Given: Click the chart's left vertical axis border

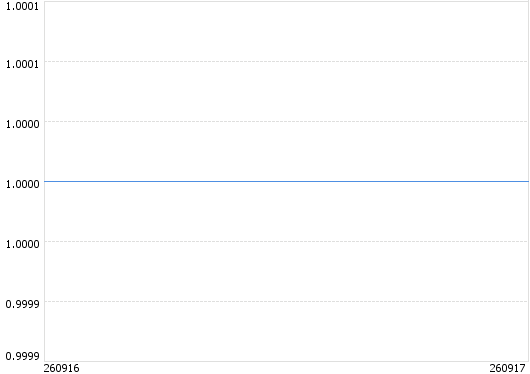Looking at the screenshot, I should click(44, 182).
